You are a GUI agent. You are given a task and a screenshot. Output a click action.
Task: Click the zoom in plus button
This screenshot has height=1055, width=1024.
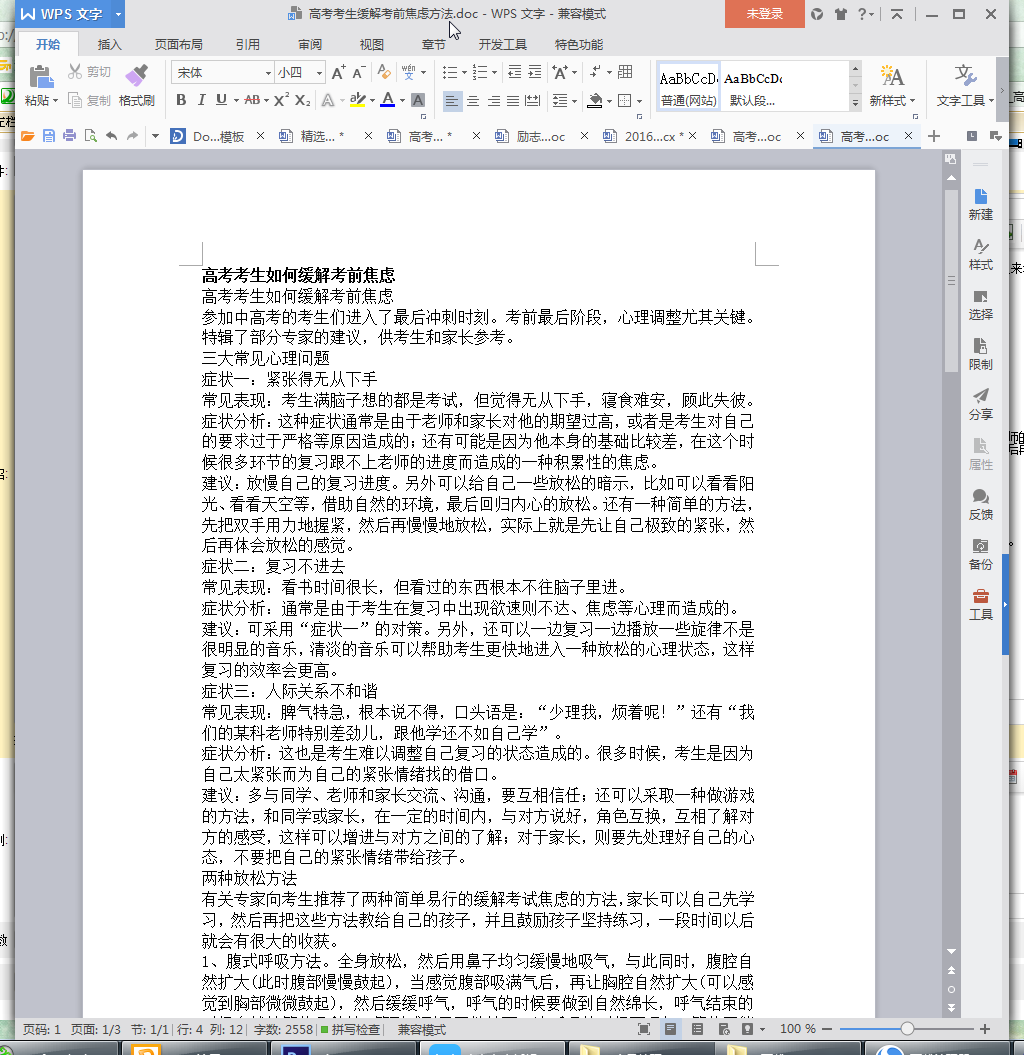tap(985, 1029)
